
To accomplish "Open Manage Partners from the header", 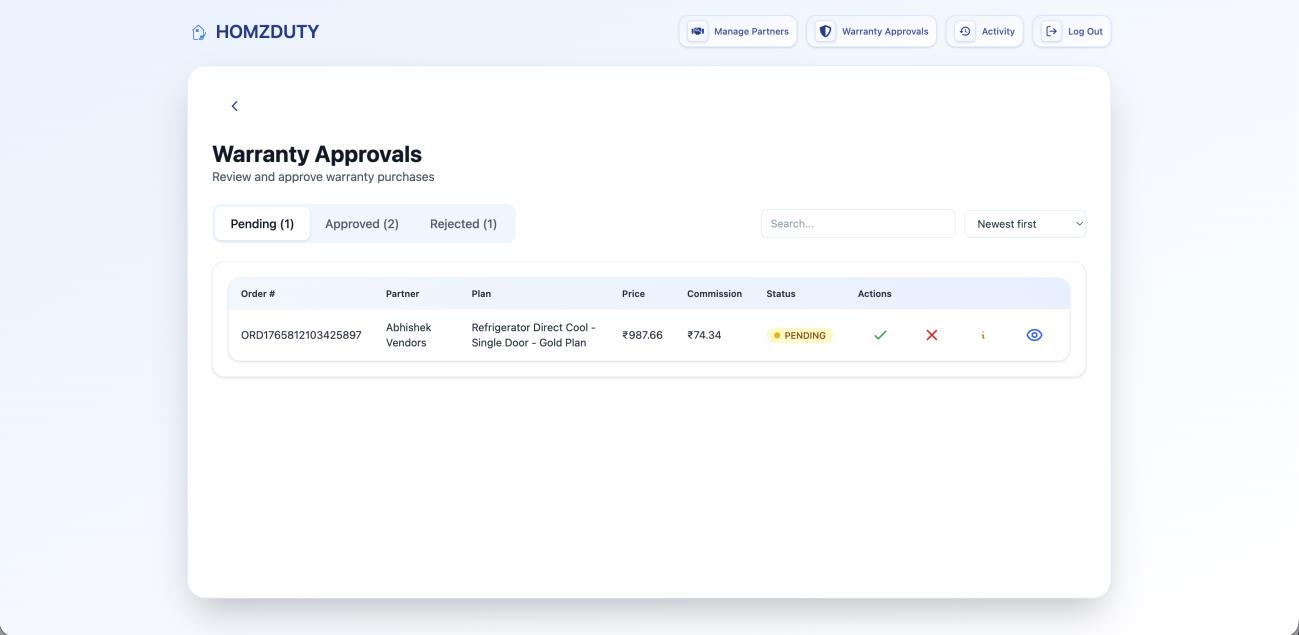I will (738, 31).
